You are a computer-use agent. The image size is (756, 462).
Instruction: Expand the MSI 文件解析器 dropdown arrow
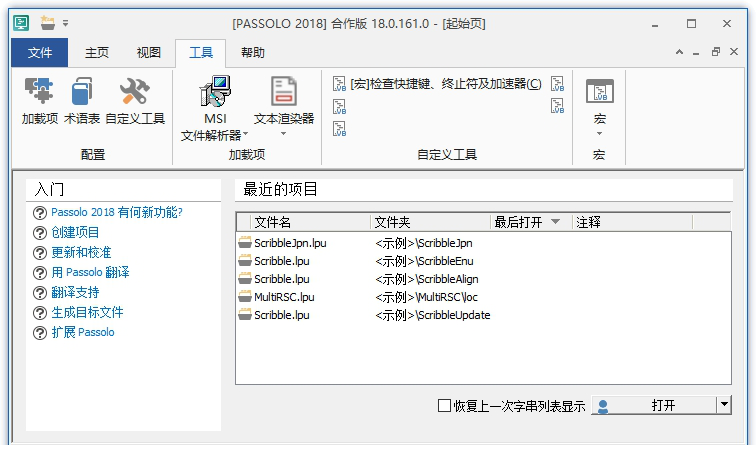click(245, 134)
